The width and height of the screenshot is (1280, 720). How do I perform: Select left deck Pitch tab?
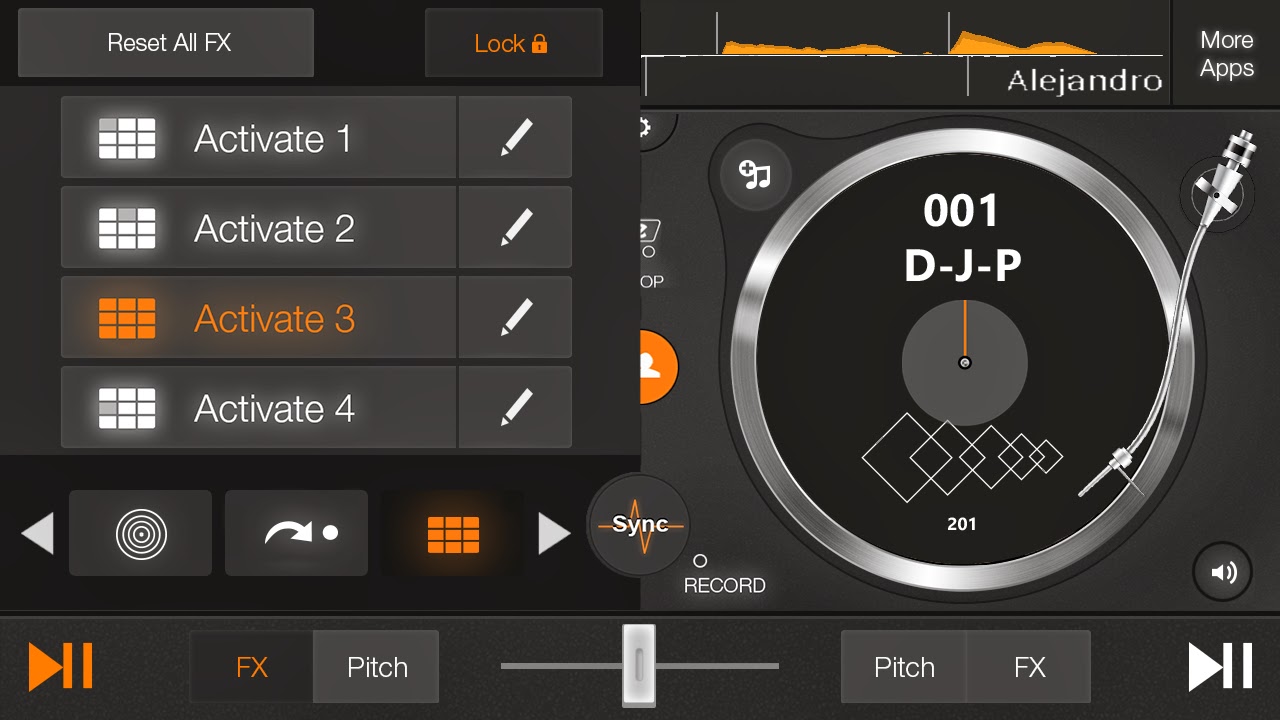coord(377,667)
